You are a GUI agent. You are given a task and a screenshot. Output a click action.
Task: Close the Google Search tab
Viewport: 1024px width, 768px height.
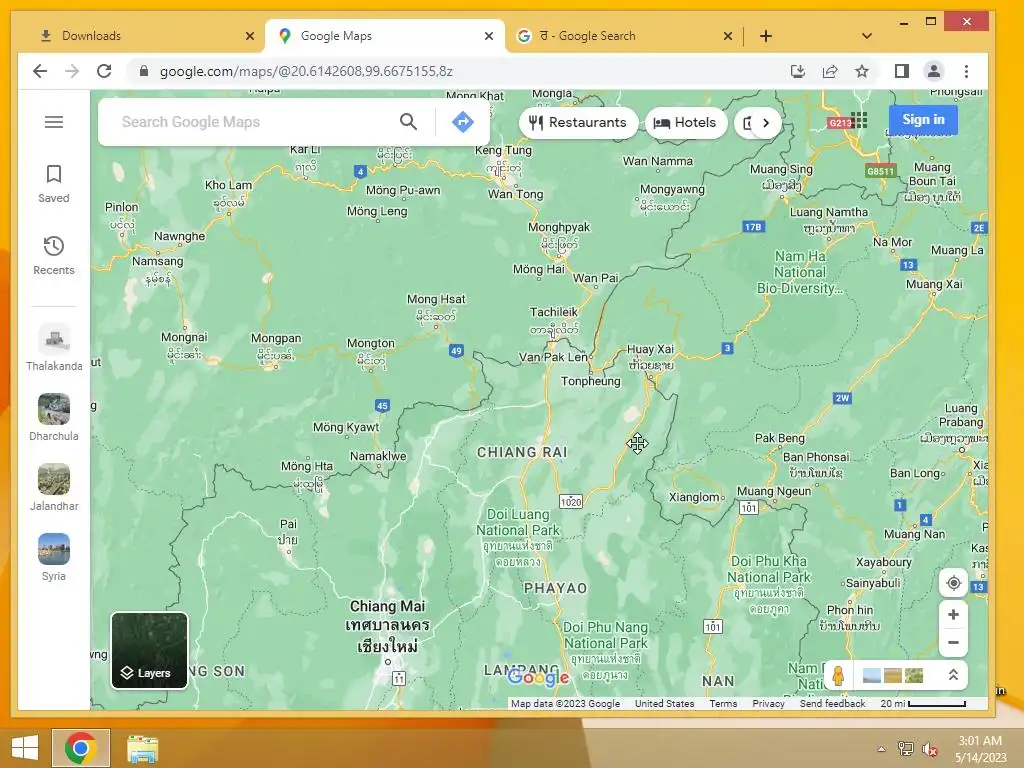[728, 36]
